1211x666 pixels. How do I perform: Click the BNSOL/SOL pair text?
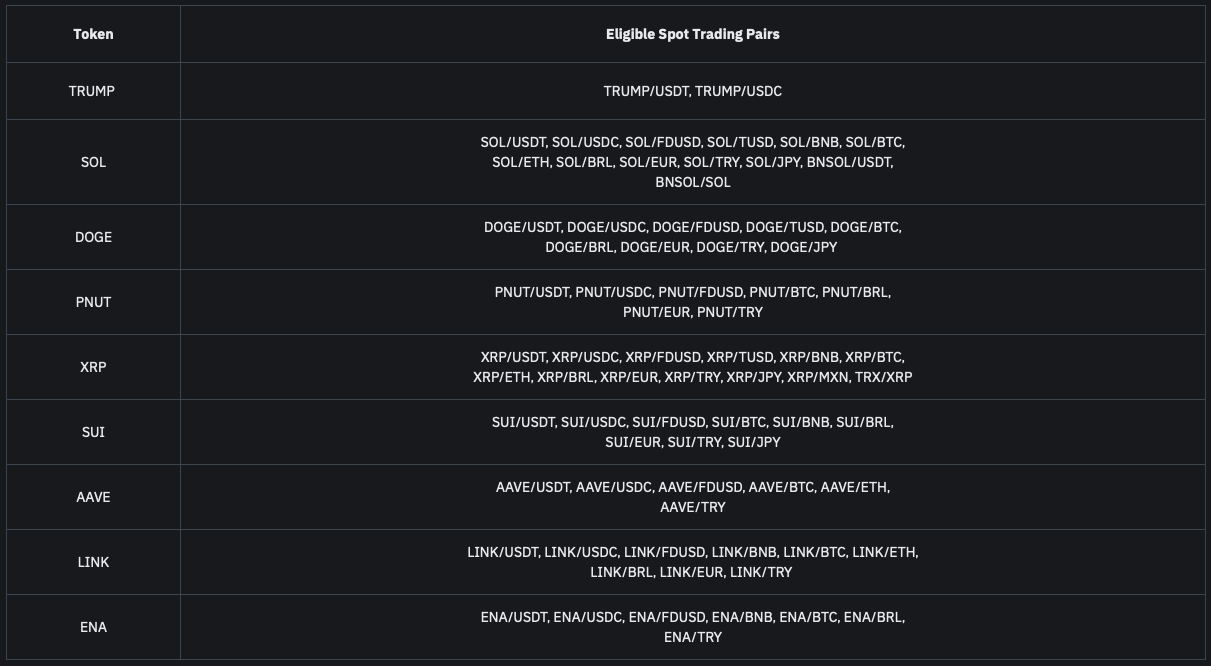(x=692, y=182)
